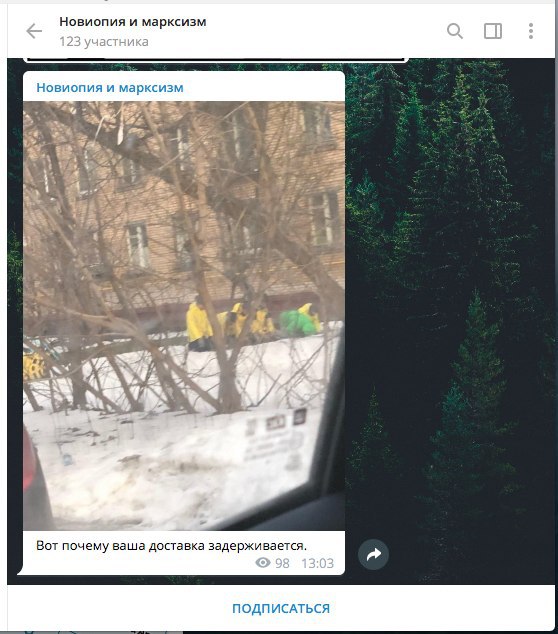Click the message caption about delayed delivery
Image resolution: width=558 pixels, height=634 pixels.
point(171,545)
